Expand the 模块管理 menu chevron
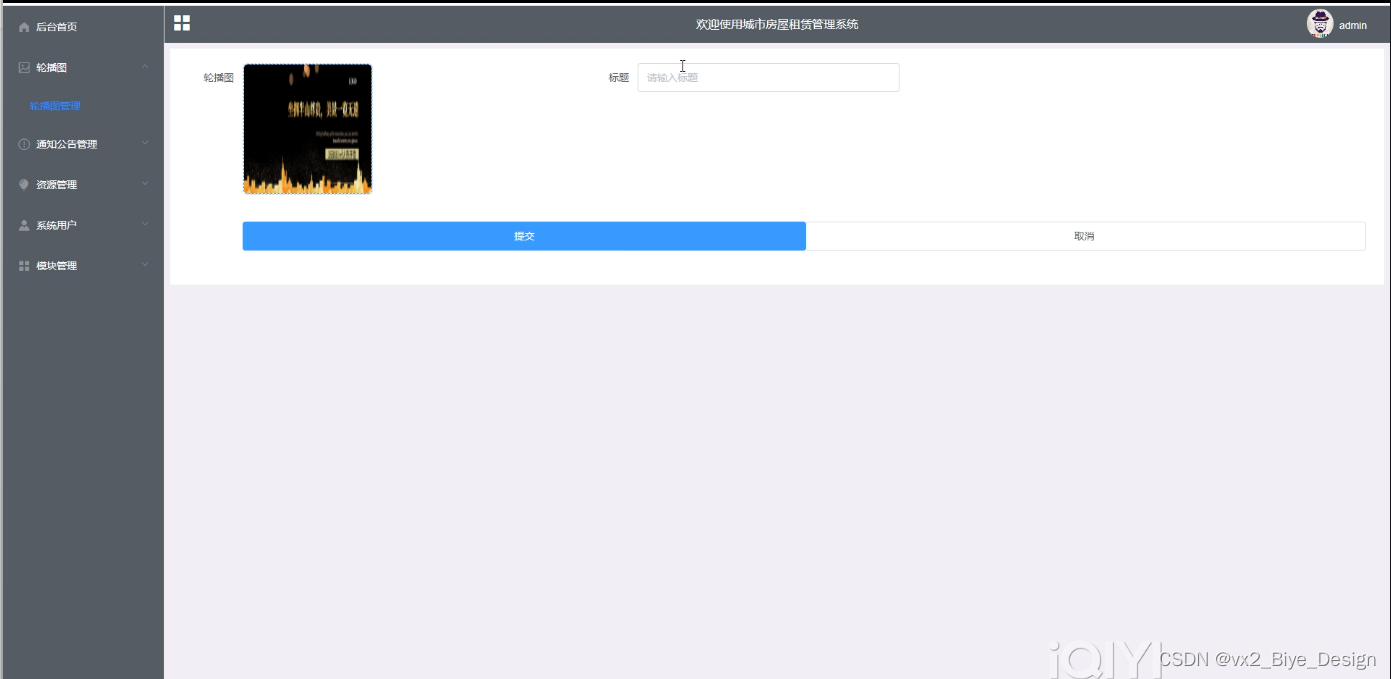 [x=145, y=265]
